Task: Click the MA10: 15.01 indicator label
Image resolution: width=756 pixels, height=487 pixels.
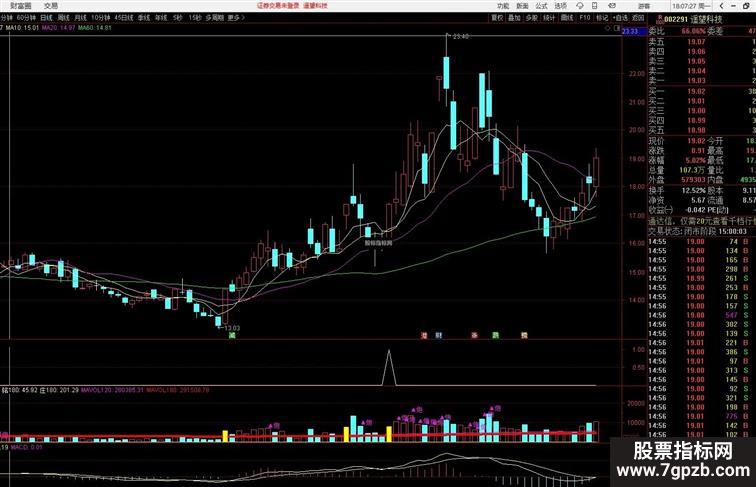Action: tap(22, 28)
